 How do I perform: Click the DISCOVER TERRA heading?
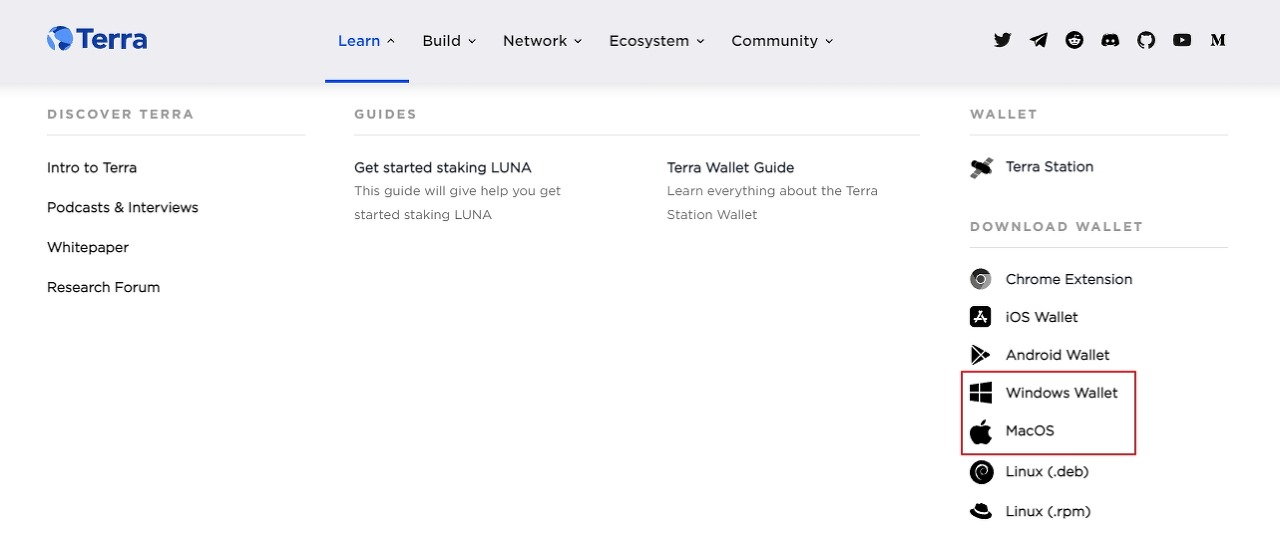(120, 114)
